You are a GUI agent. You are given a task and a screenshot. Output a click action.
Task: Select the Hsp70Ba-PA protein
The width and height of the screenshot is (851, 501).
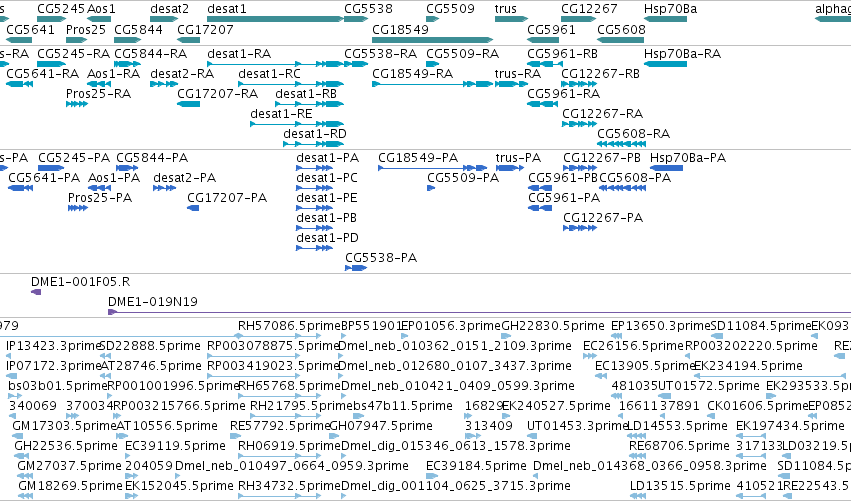688,158
